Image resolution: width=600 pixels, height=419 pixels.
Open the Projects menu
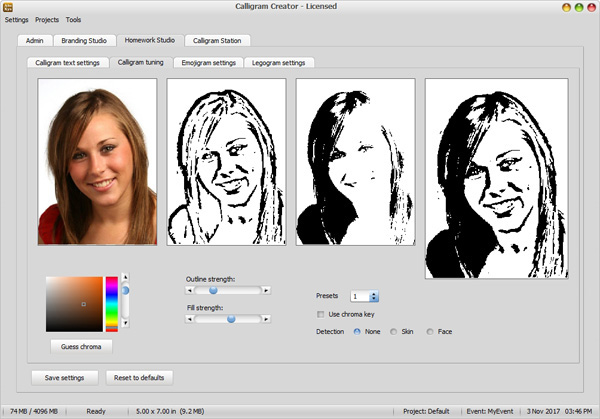click(x=47, y=20)
